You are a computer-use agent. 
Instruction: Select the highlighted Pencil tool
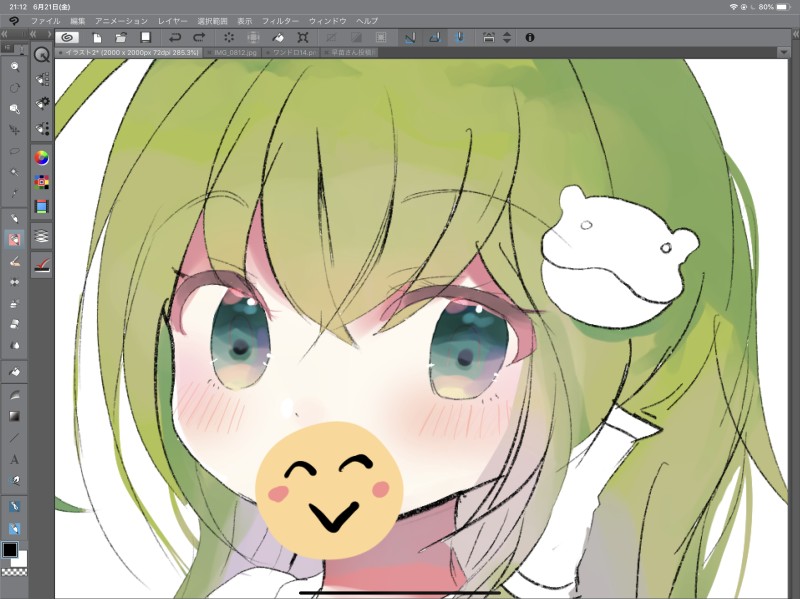click(15, 240)
